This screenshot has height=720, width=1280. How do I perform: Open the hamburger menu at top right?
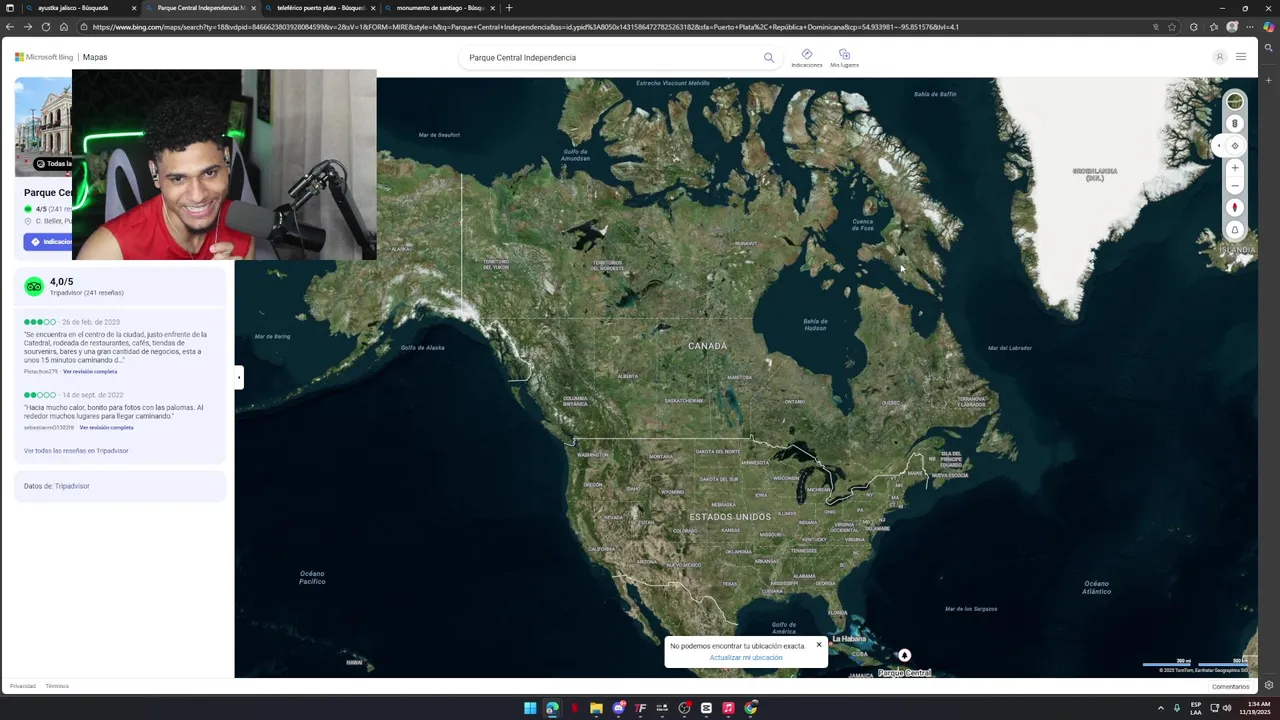click(x=1241, y=57)
